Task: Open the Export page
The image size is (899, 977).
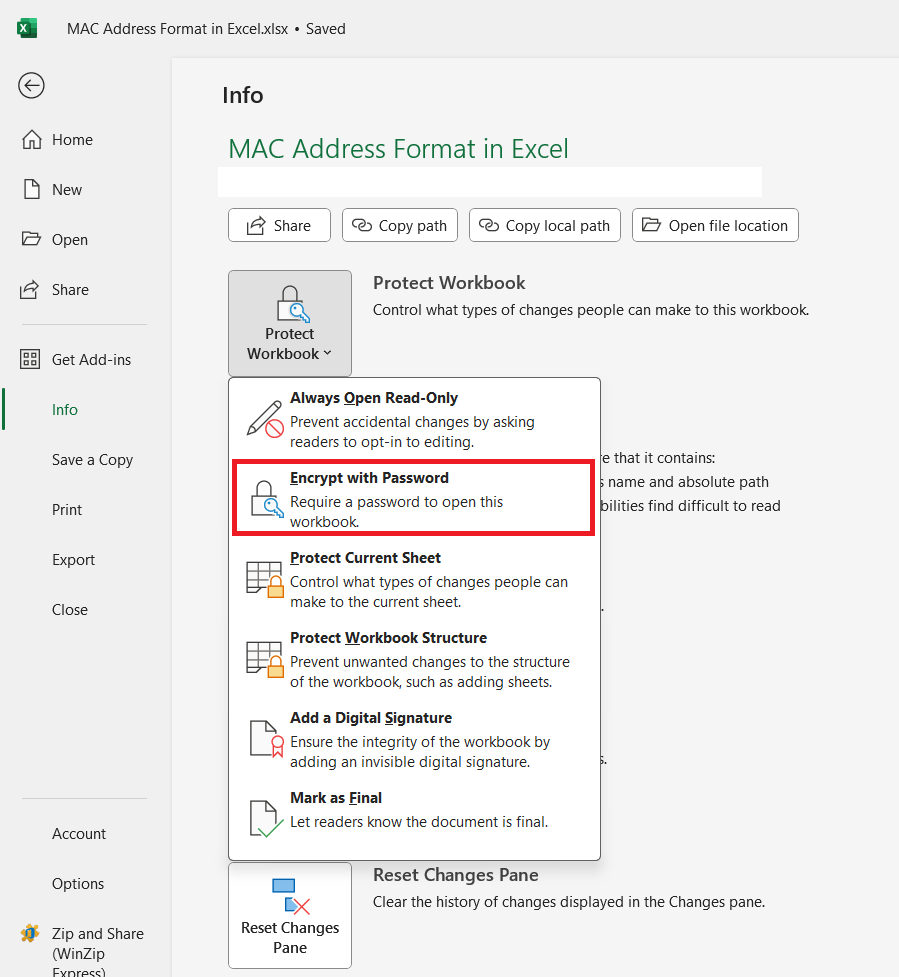Action: pos(74,560)
